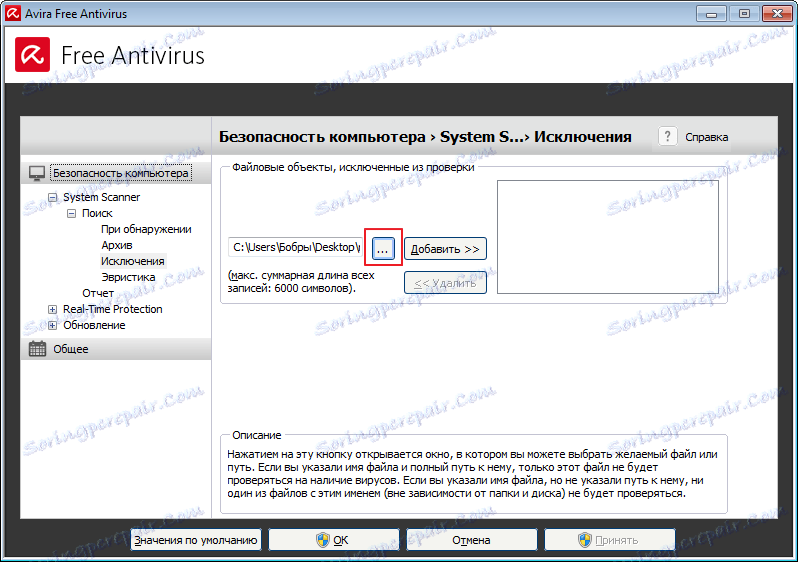Open Архив settings in the tree
798x562 pixels.
coord(117,245)
